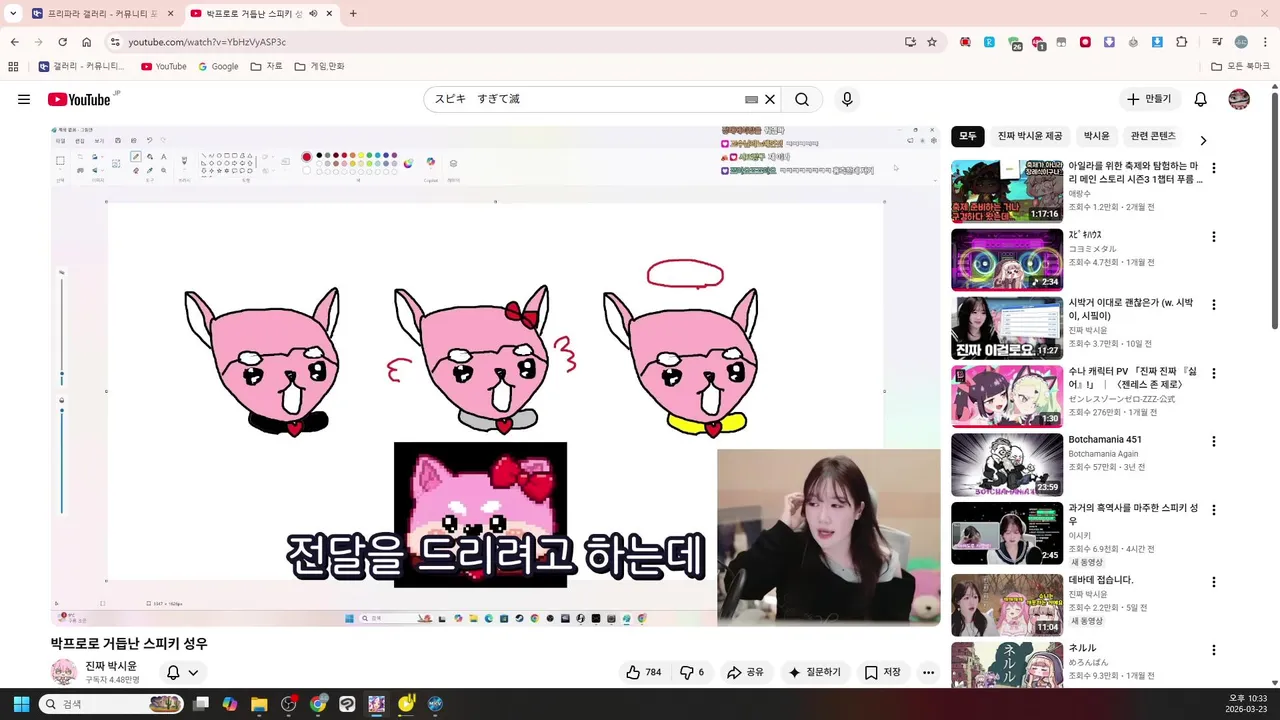Reload the page in Chrome

click(62, 42)
